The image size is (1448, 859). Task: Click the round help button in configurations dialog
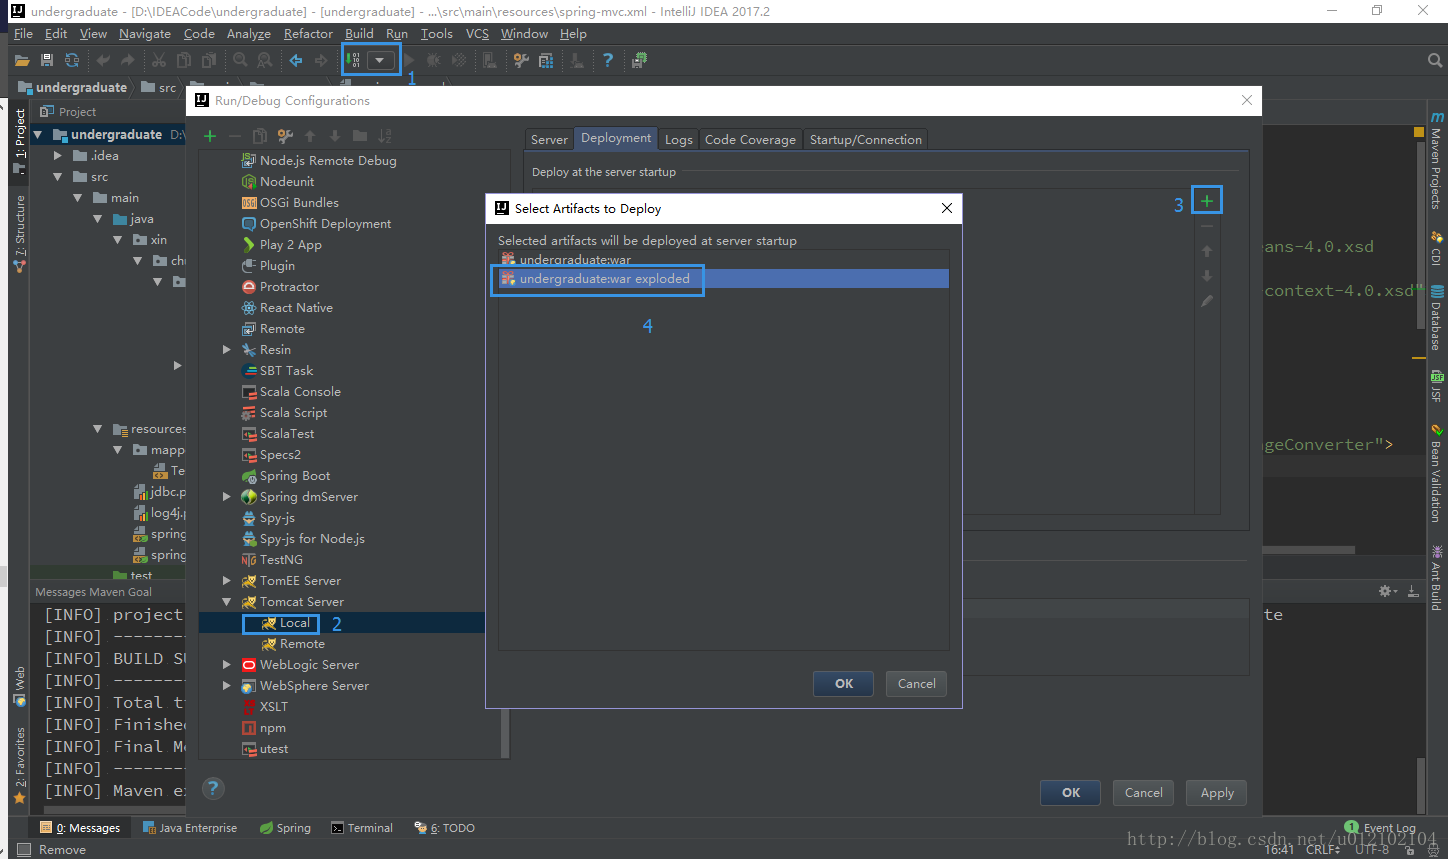click(213, 788)
